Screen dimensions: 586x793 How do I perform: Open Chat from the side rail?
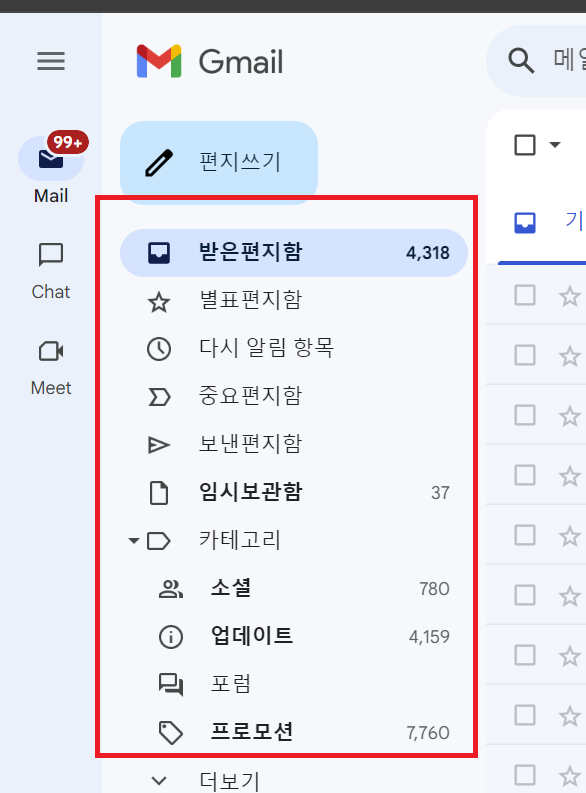[x=51, y=272]
